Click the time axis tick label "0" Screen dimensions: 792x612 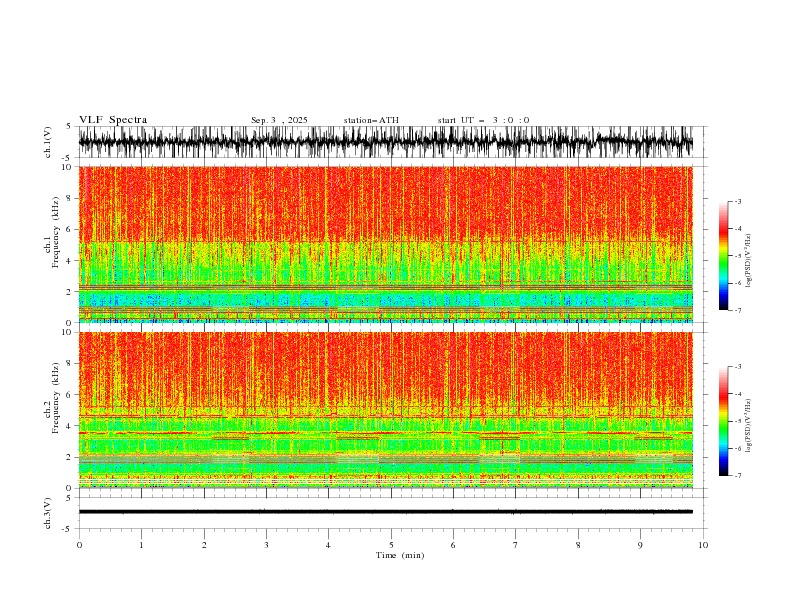(x=79, y=545)
